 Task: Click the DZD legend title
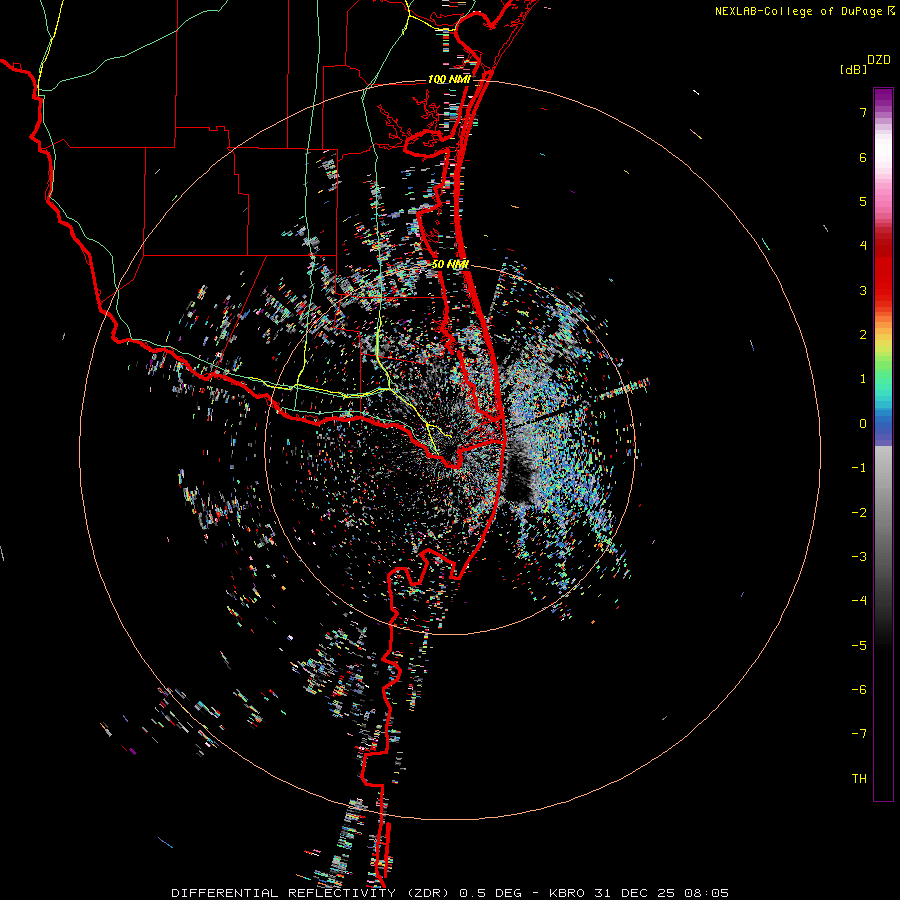[x=879, y=60]
